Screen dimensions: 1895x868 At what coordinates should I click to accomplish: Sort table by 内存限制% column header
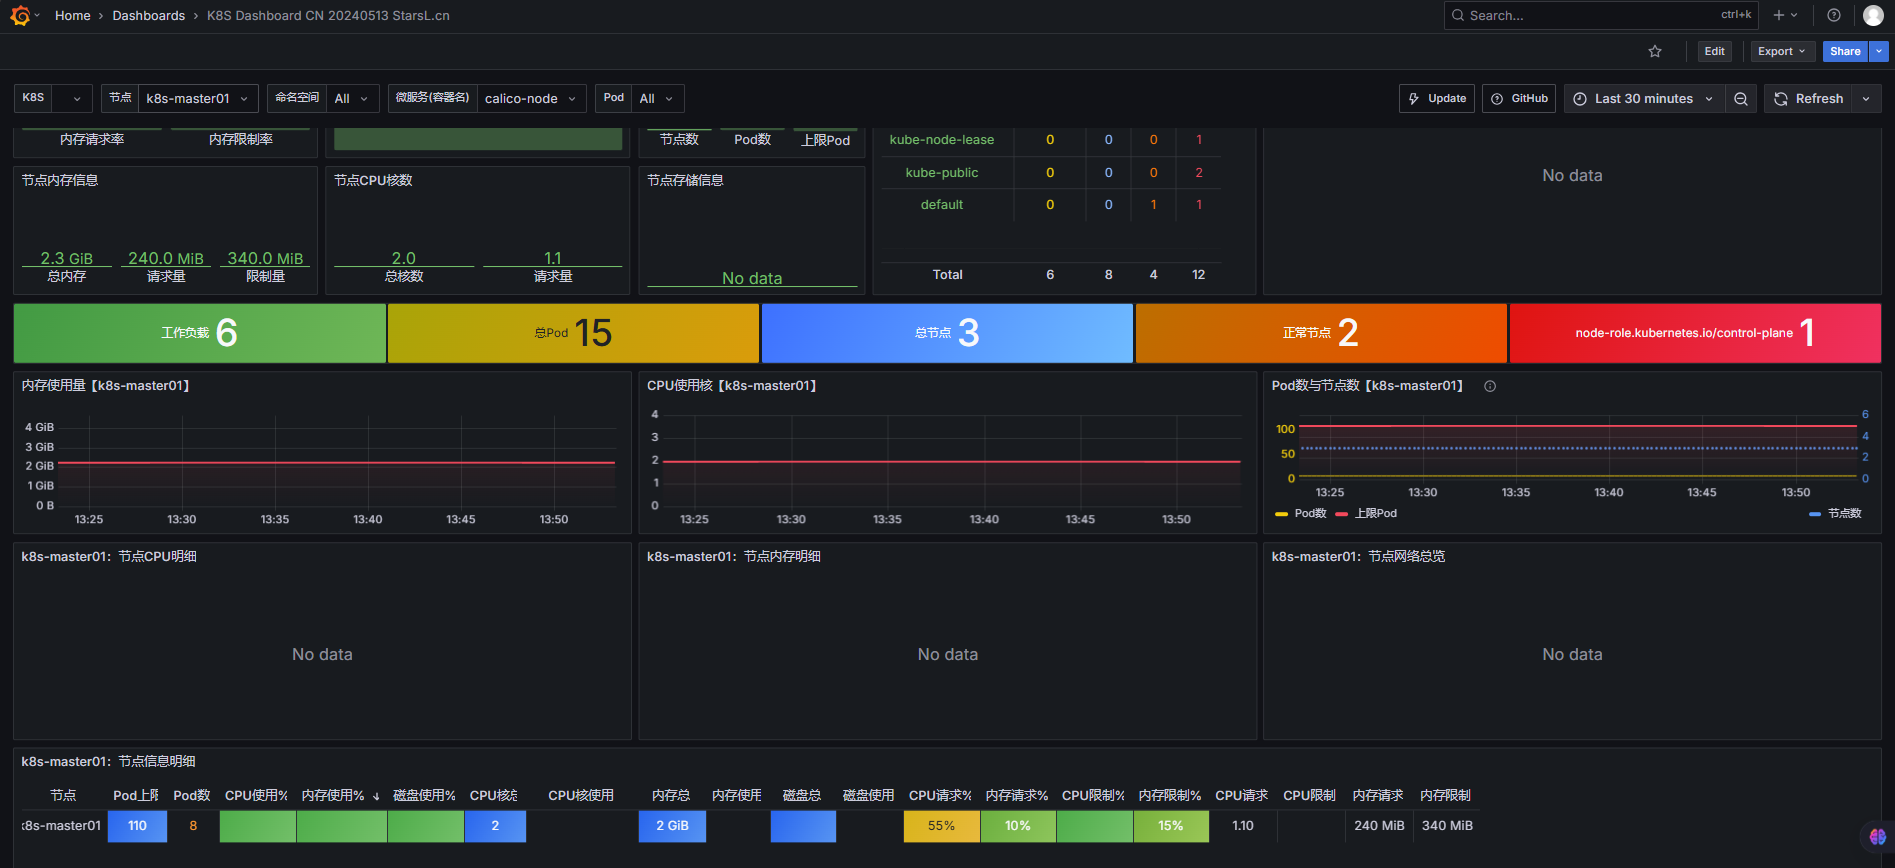point(1170,795)
